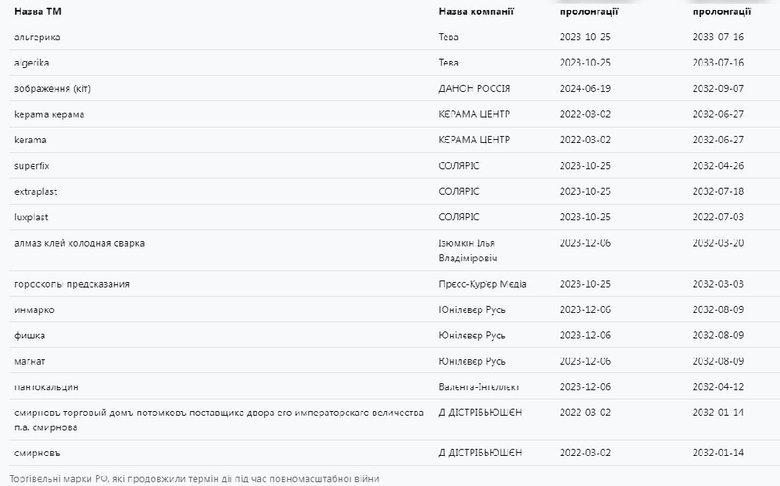Click 'Тева' company in the algerika row

[448, 63]
